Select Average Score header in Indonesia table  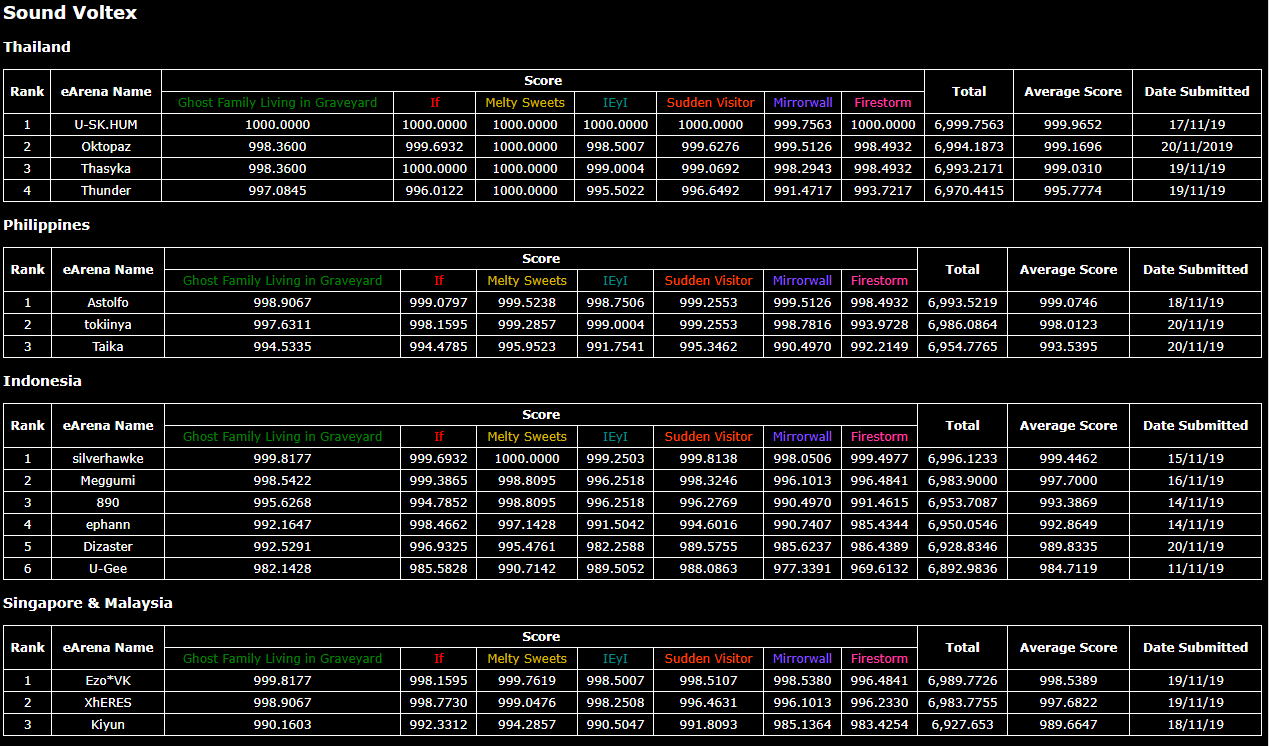(x=1068, y=425)
